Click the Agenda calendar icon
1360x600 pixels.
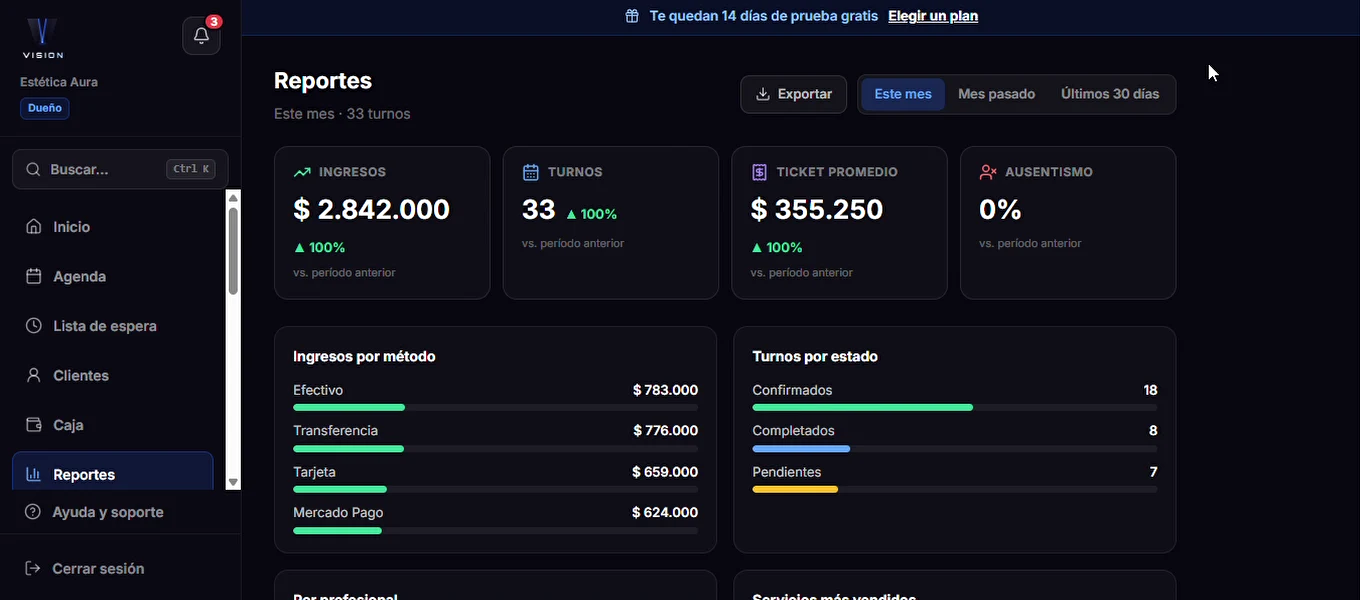(34, 276)
